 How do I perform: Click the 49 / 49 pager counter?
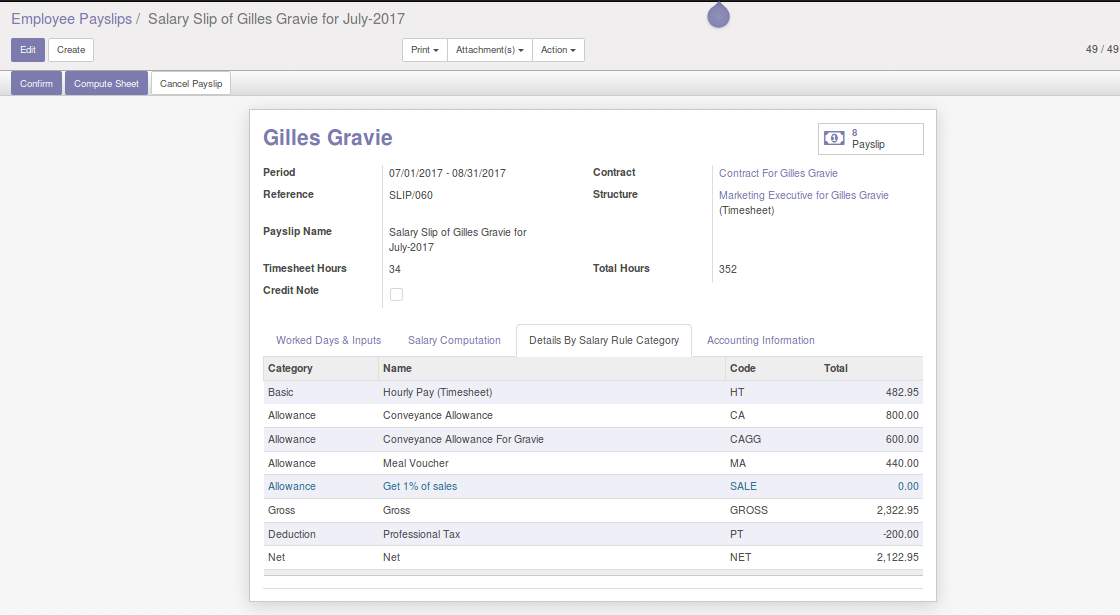point(1101,50)
